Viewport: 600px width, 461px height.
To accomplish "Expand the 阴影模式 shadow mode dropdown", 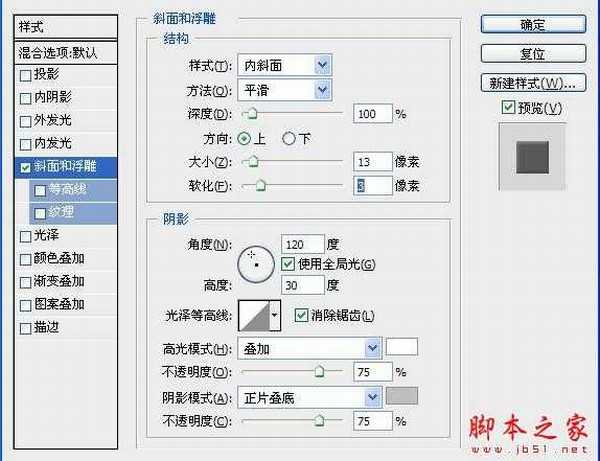I will 373,397.
